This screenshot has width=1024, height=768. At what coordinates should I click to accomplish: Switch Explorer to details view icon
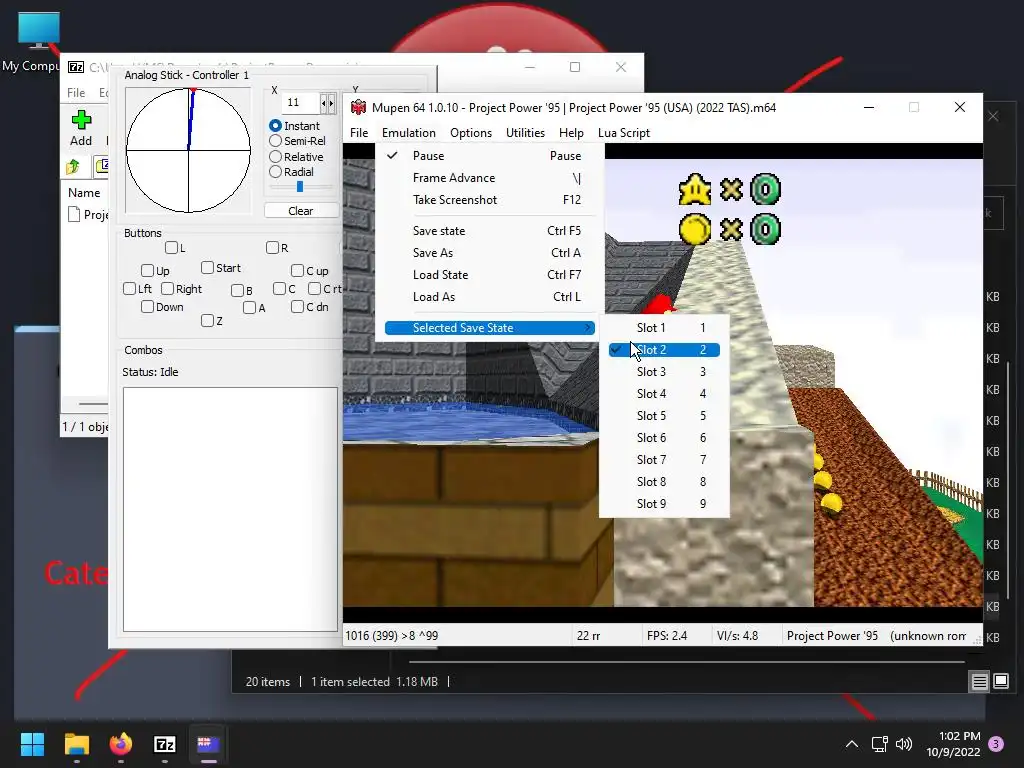click(980, 682)
